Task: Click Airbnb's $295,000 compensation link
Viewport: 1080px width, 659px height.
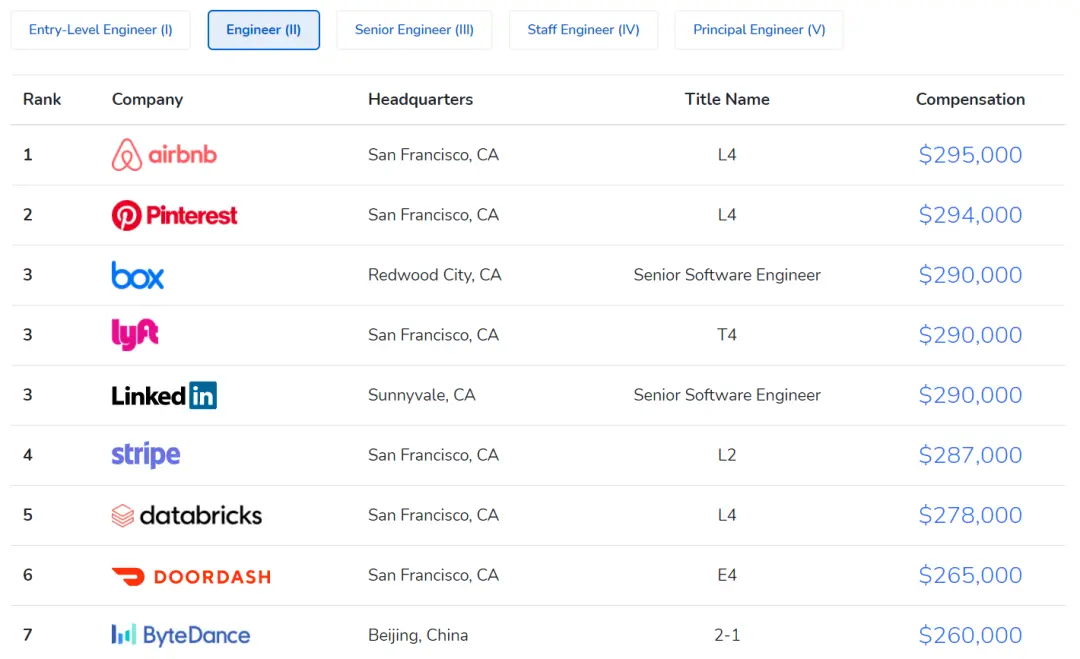Action: [970, 155]
